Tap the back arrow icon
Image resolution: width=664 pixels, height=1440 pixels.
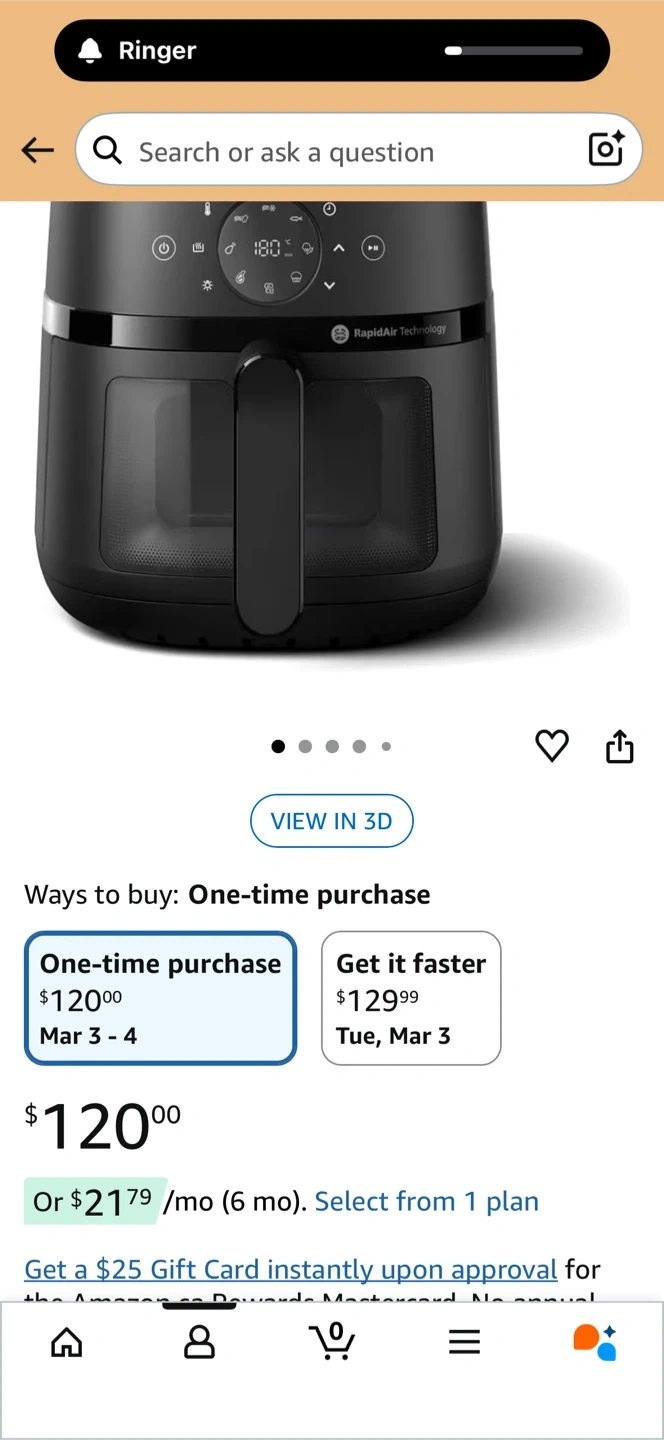pos(38,151)
